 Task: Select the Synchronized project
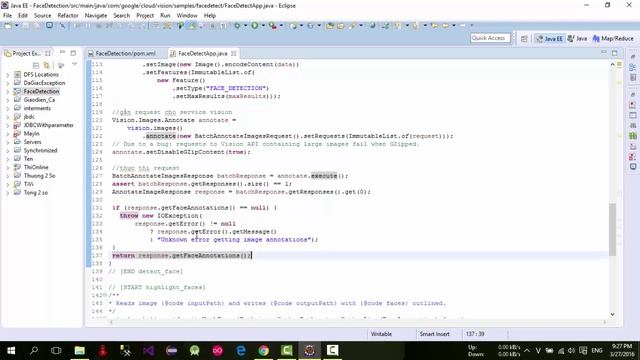(x=40, y=150)
